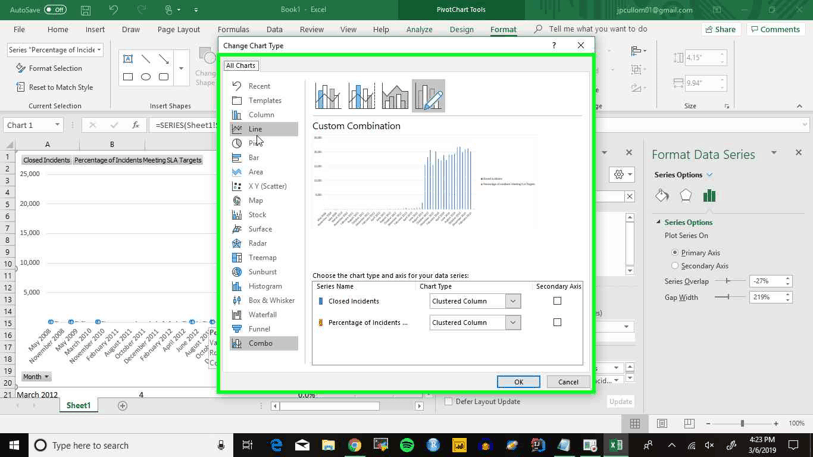
Task: Choose the Column chart category
Action: pyautogui.click(x=264, y=115)
